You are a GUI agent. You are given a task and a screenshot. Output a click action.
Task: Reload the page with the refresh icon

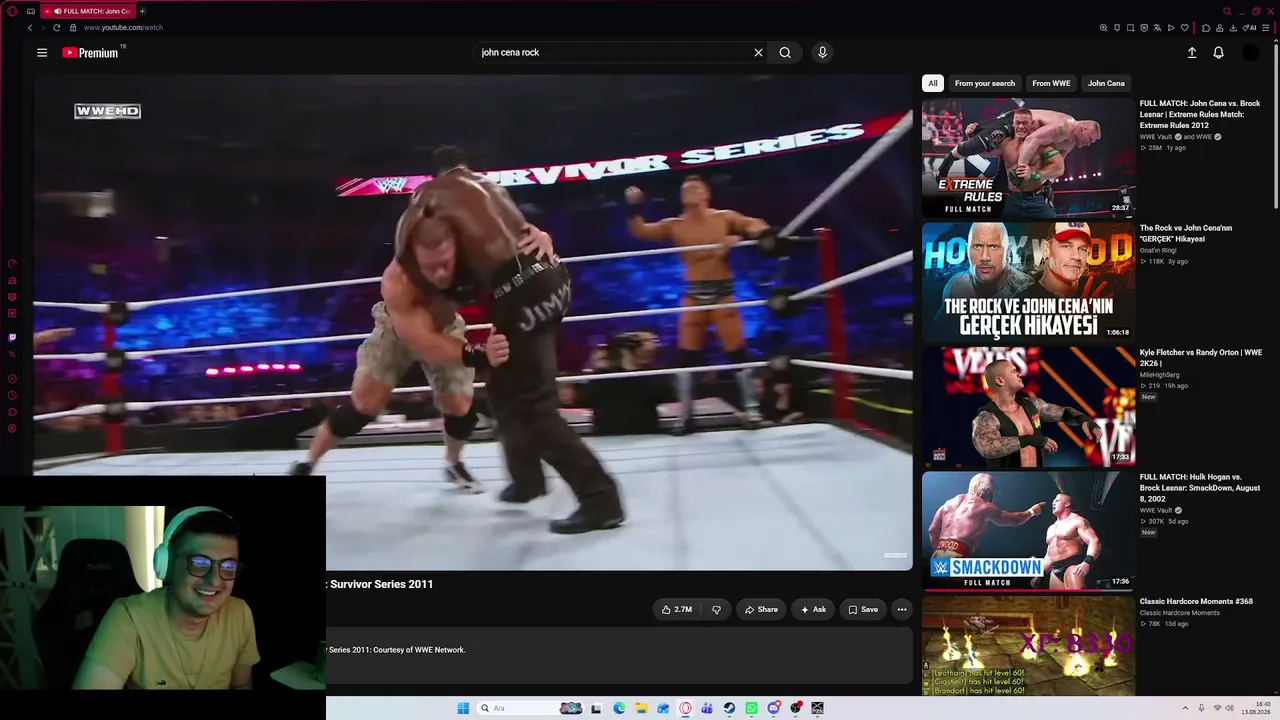[57, 28]
